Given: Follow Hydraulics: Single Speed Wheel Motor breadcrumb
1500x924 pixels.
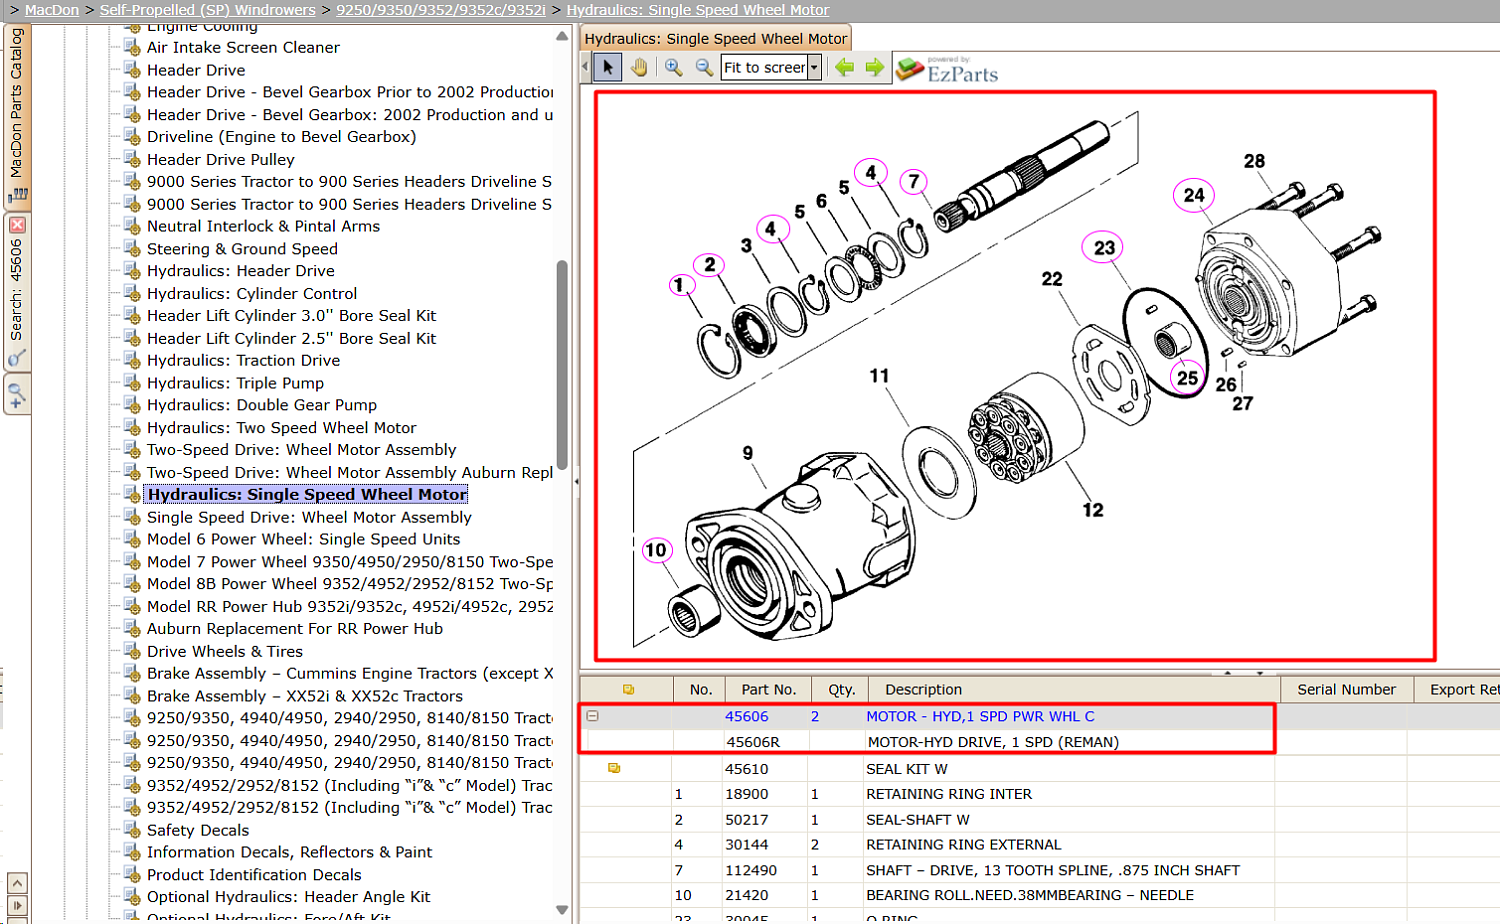Looking at the screenshot, I should (x=698, y=10).
